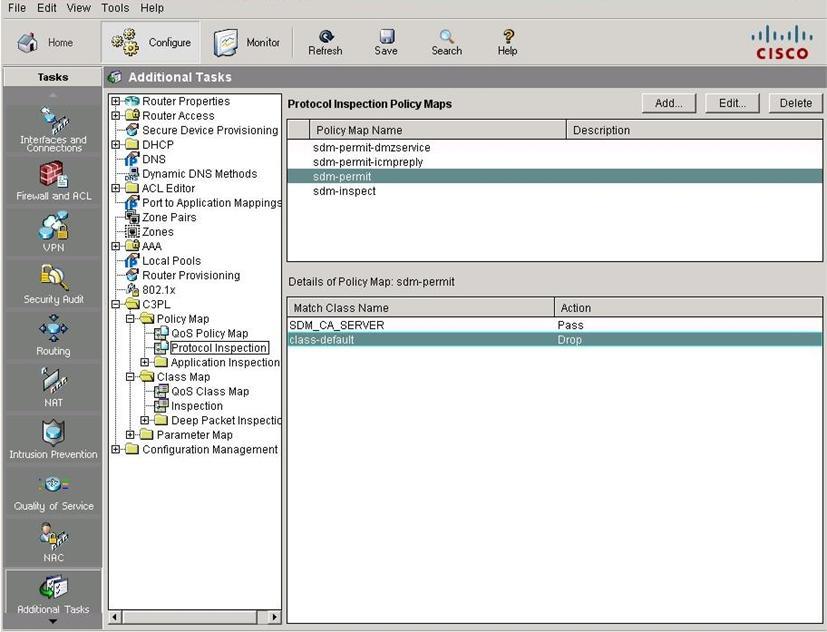Select the Zone Pairs tree icon
827x632 pixels.
[132, 217]
